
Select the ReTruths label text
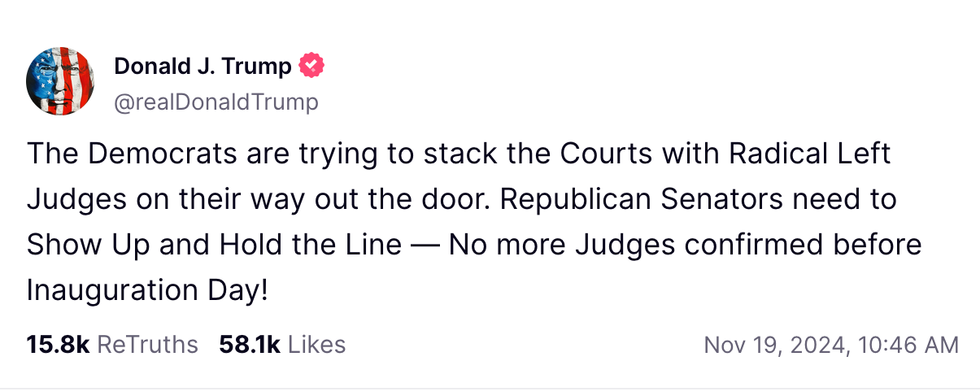click(x=148, y=345)
